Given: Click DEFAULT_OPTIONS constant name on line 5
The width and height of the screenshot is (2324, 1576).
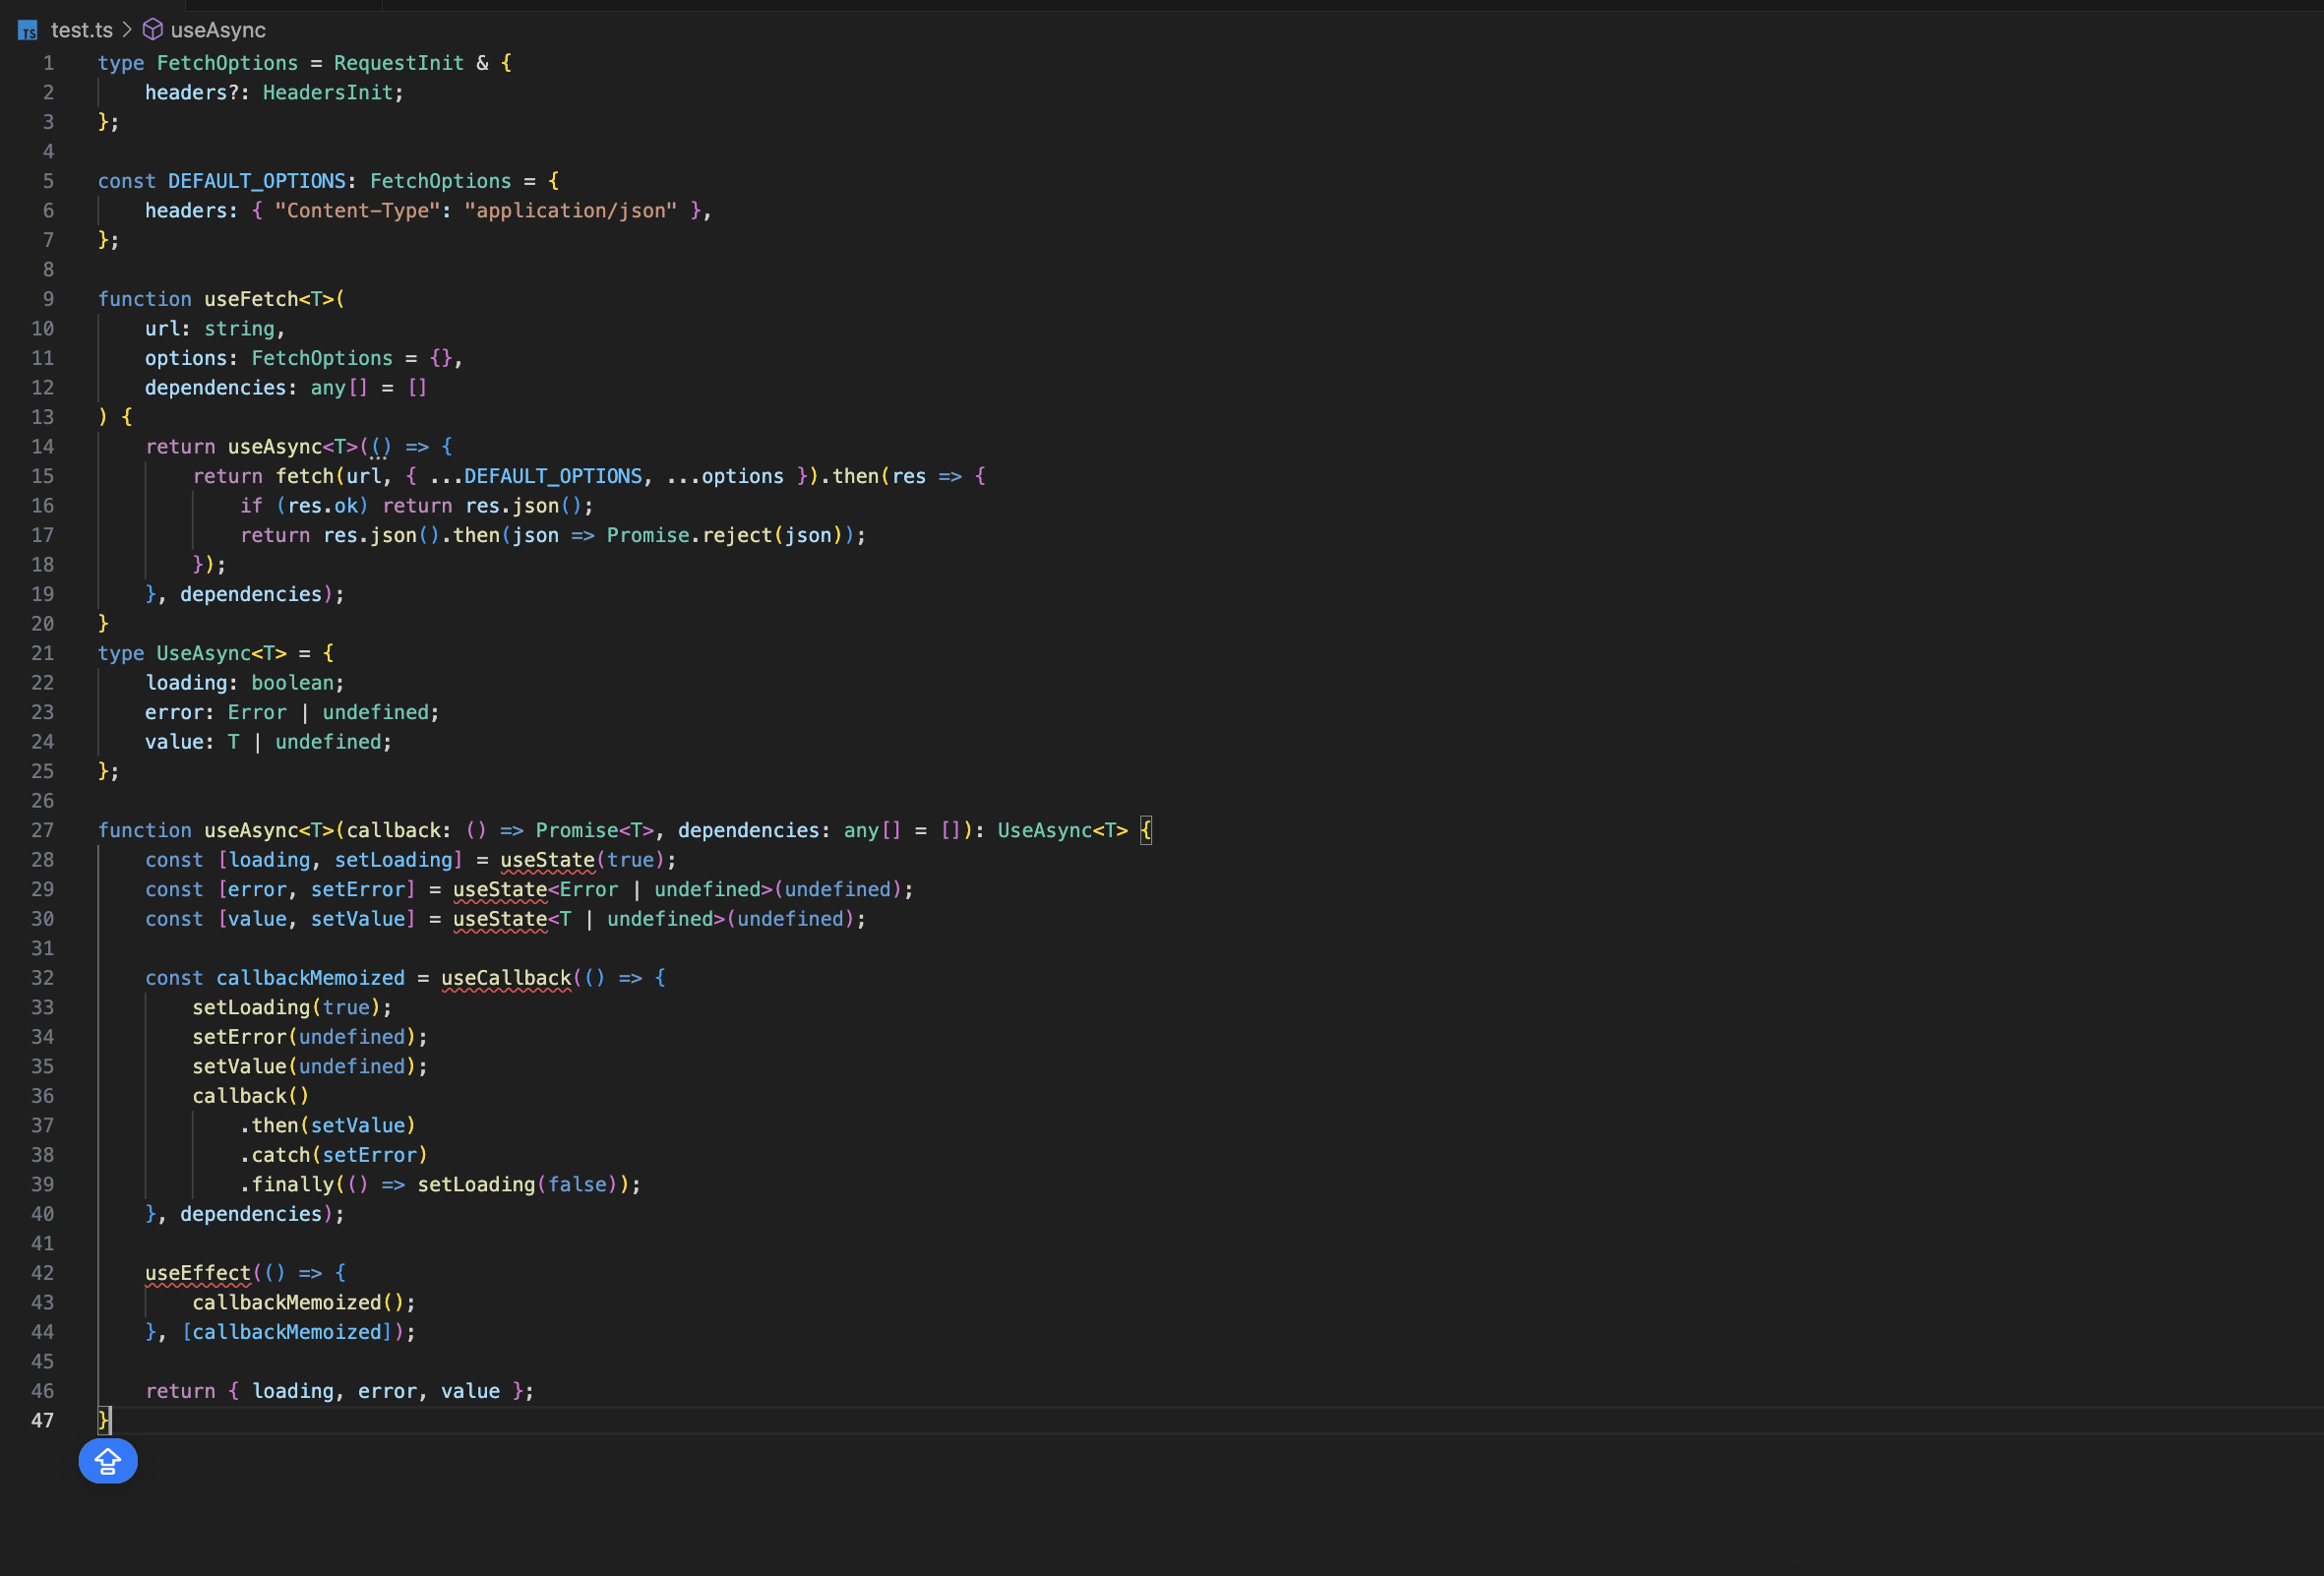Looking at the screenshot, I should pyautogui.click(x=257, y=181).
